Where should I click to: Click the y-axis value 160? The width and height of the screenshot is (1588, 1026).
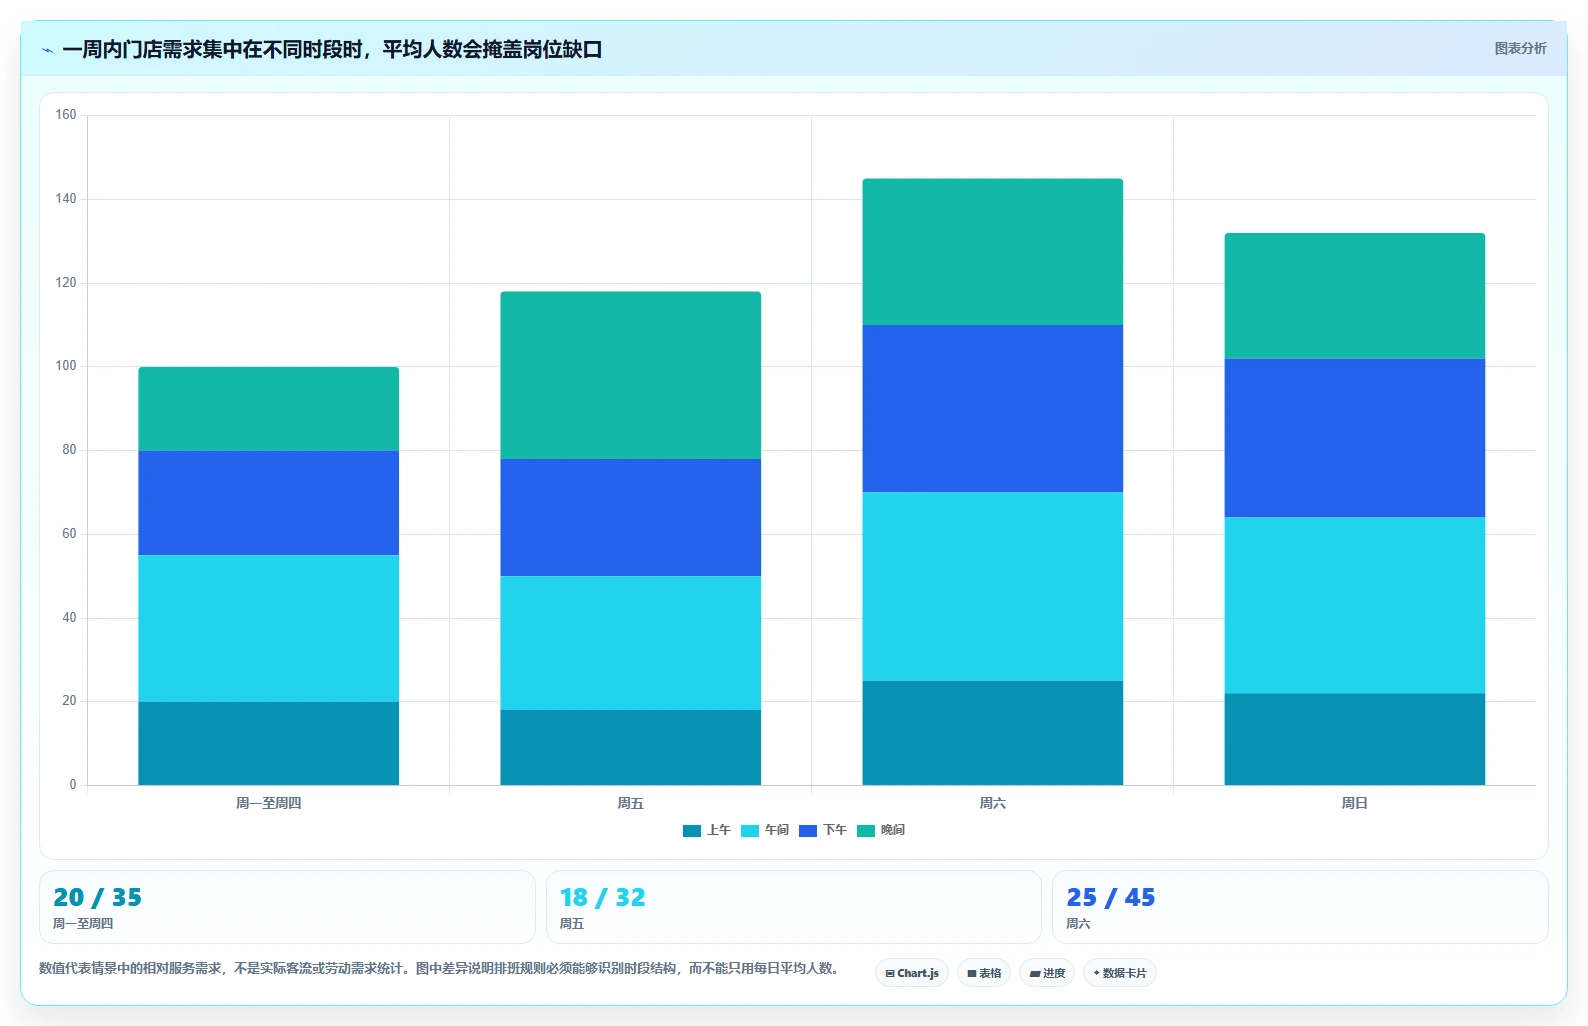pos(66,115)
